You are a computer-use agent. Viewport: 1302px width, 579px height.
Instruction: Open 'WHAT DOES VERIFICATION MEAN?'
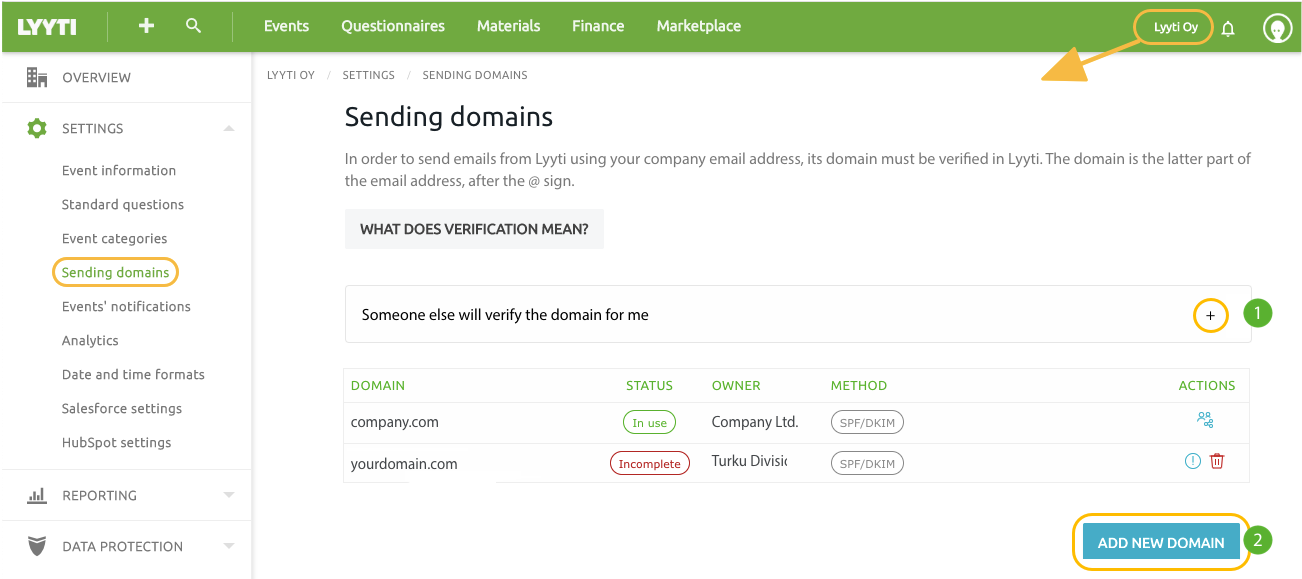474,229
